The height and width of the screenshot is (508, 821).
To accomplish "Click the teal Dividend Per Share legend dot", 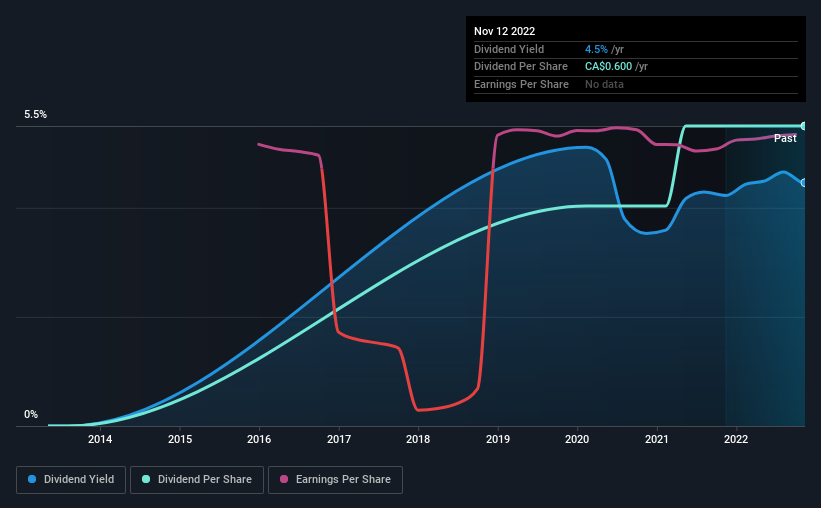I will [146, 479].
